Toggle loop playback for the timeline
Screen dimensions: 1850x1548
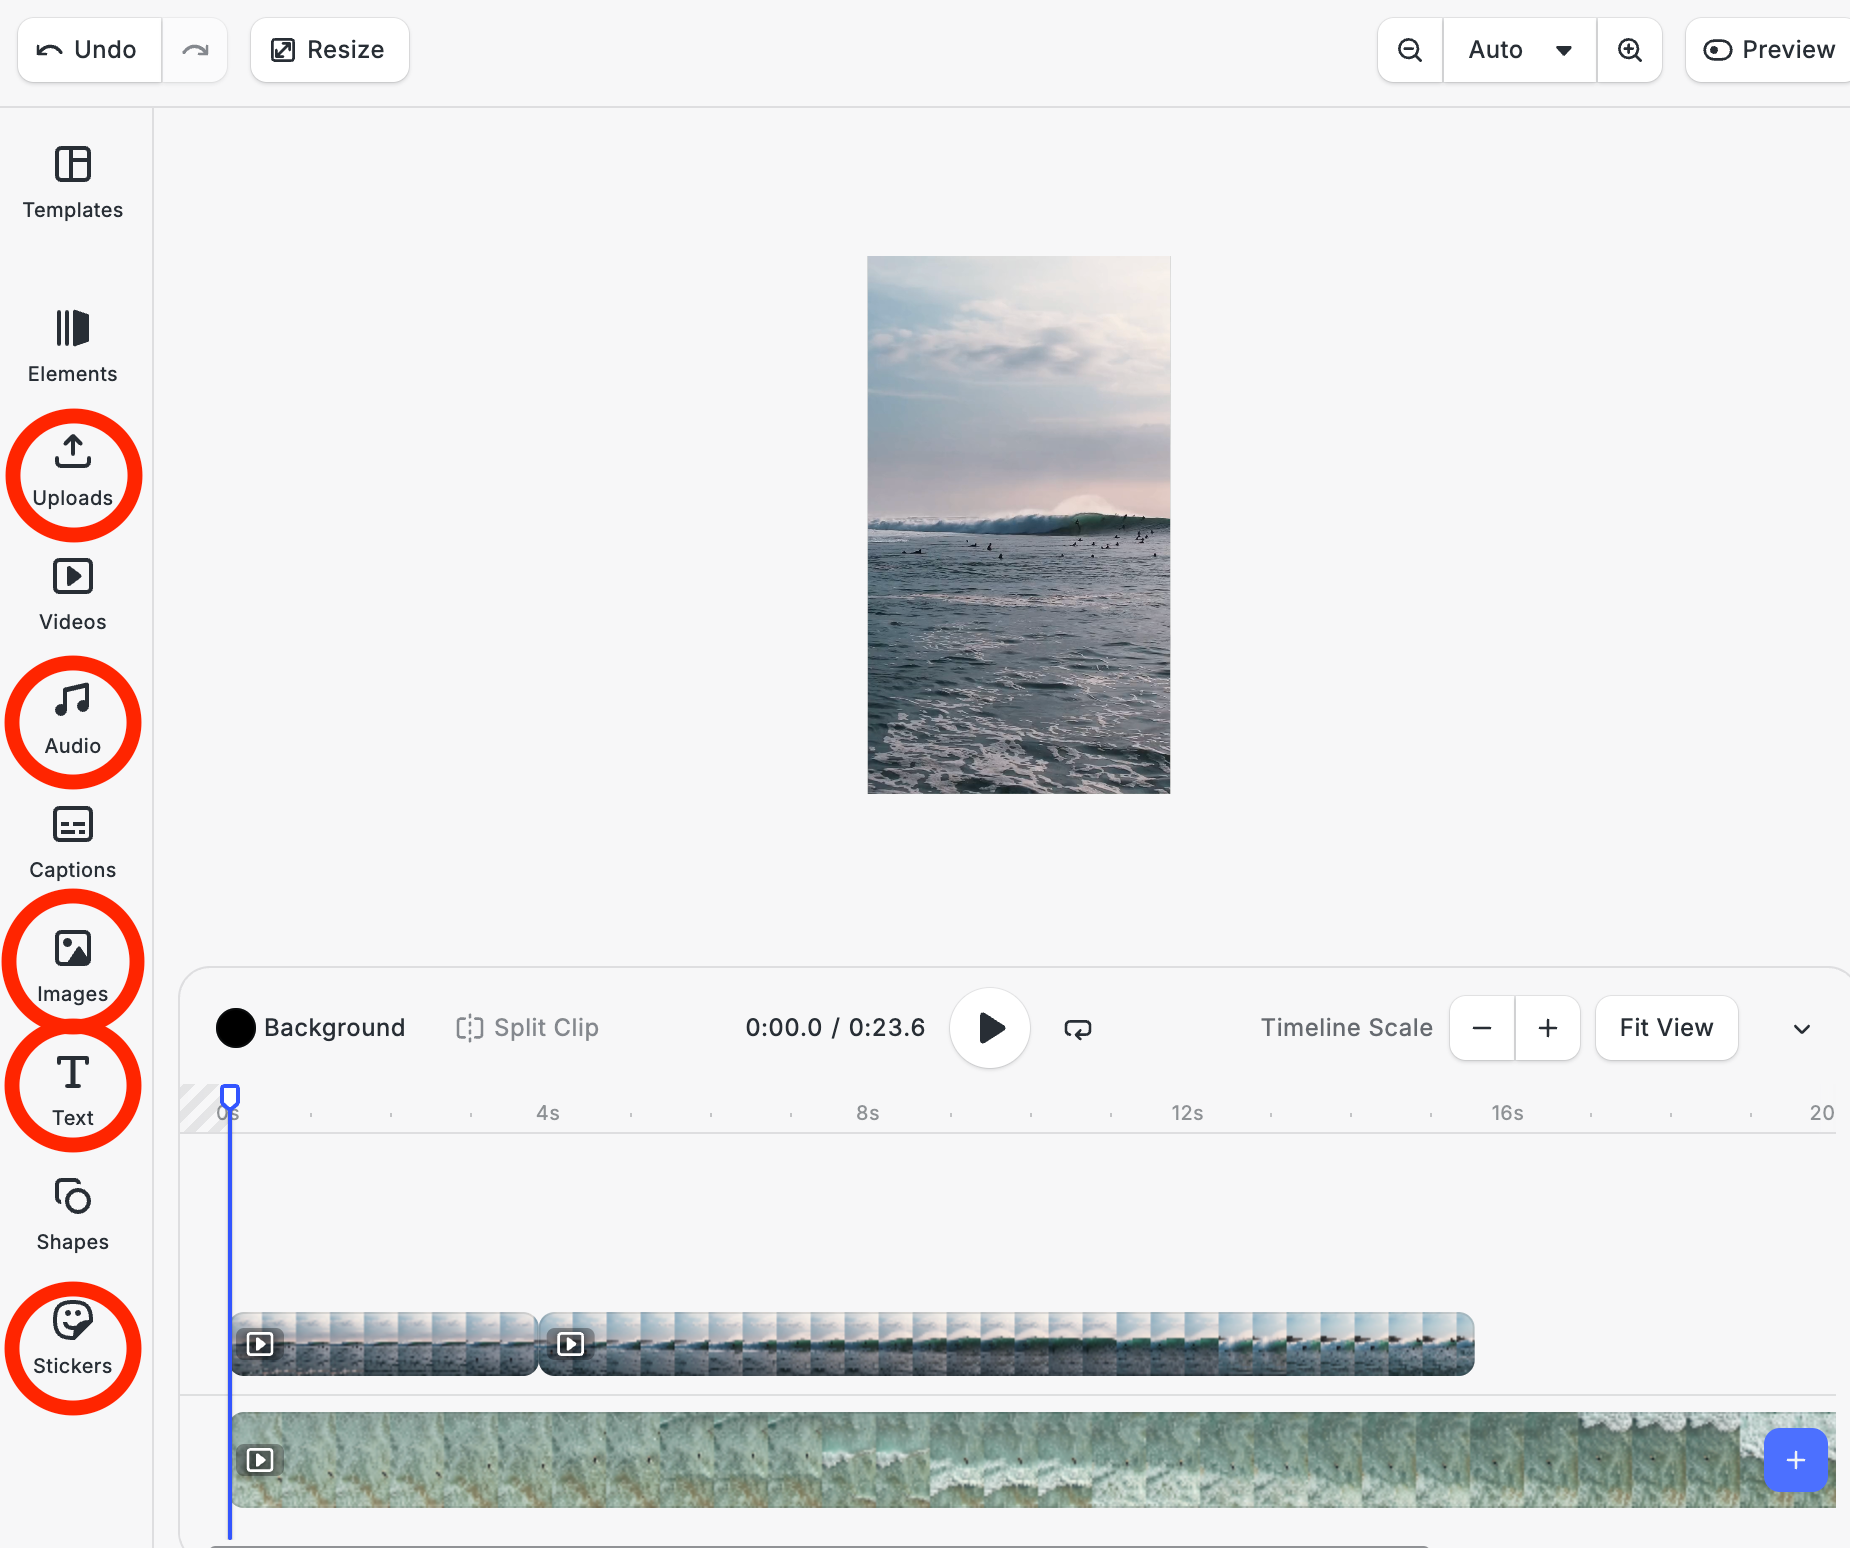point(1078,1028)
